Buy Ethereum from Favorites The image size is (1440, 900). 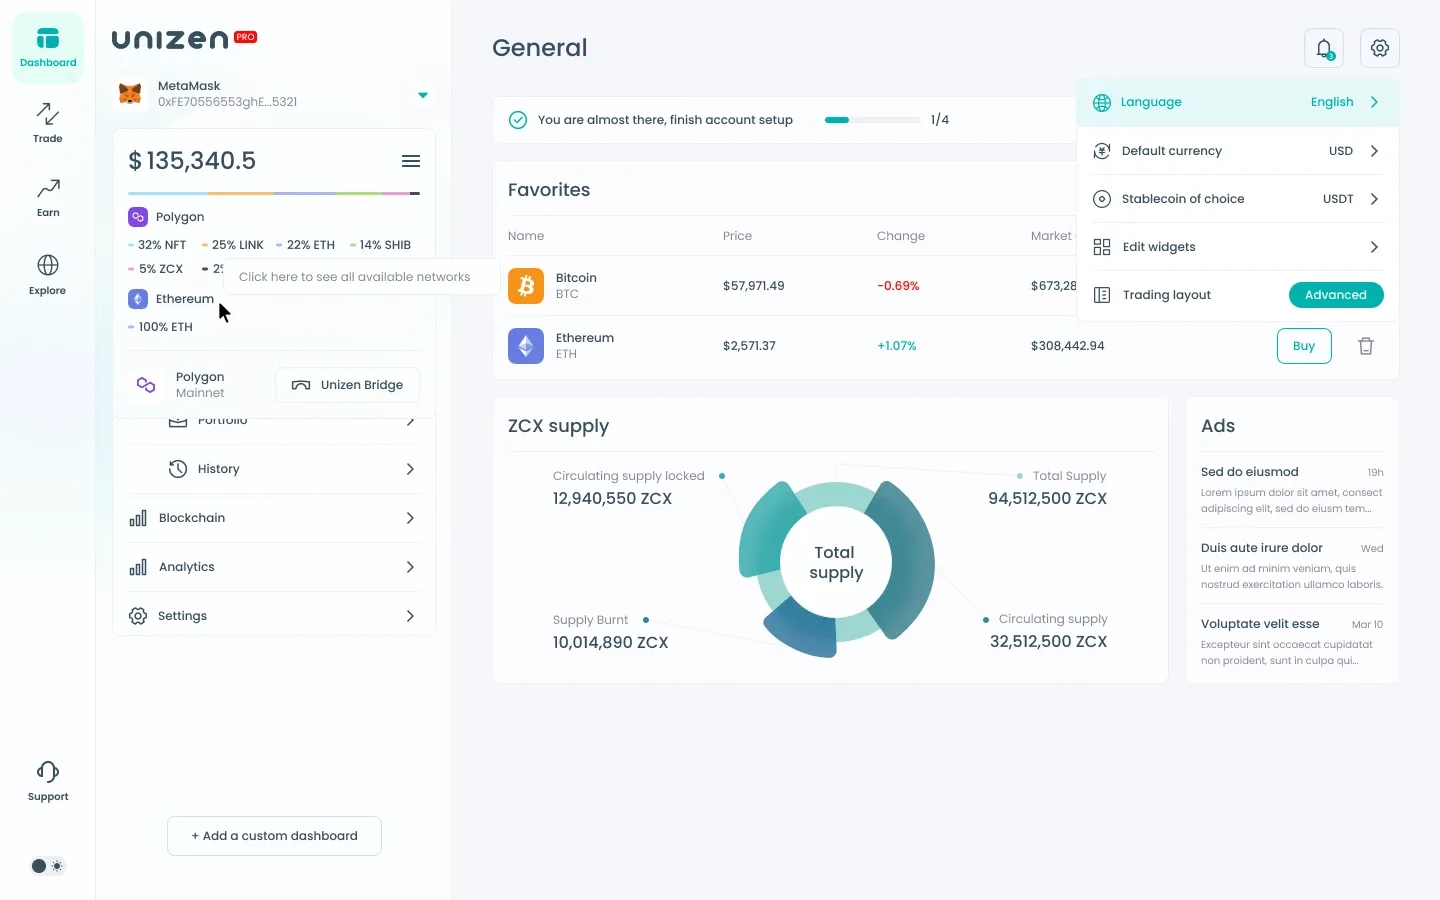point(1304,346)
